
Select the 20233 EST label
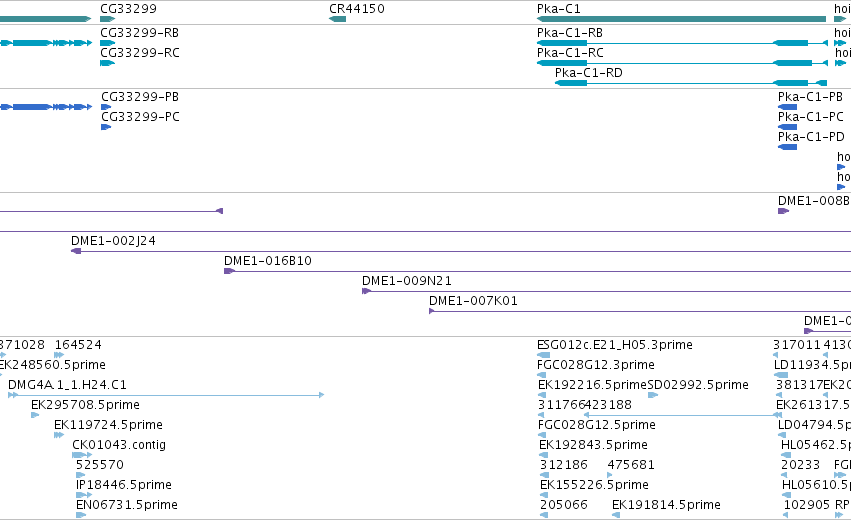pos(800,465)
